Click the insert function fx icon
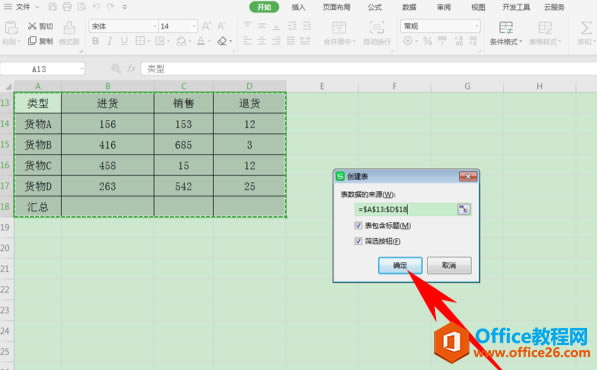 point(131,69)
